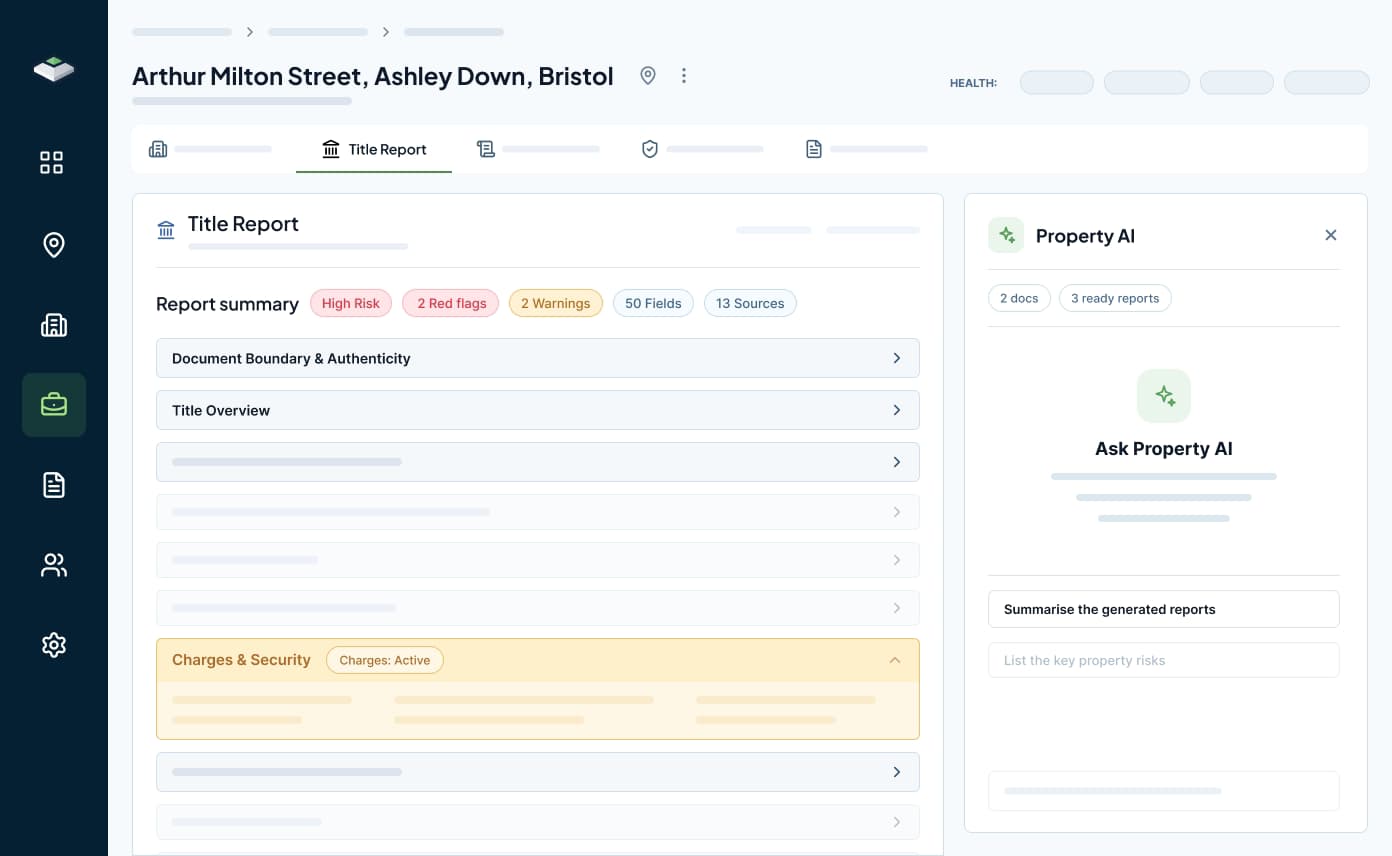Click the 50 Fields badge
This screenshot has width=1392, height=856.
[653, 303]
